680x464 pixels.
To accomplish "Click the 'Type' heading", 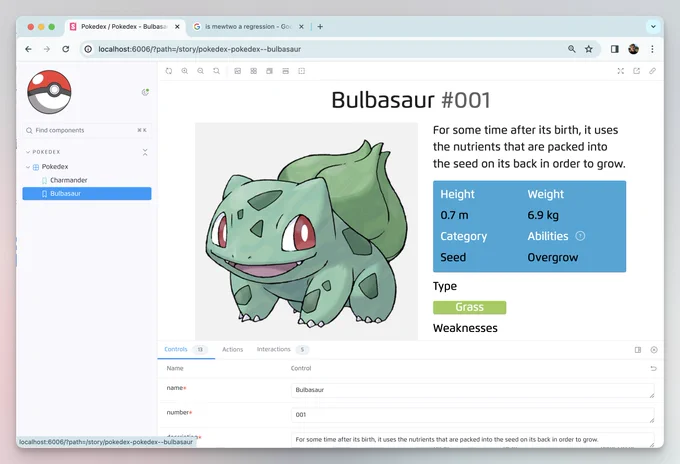I will pyautogui.click(x=445, y=286).
